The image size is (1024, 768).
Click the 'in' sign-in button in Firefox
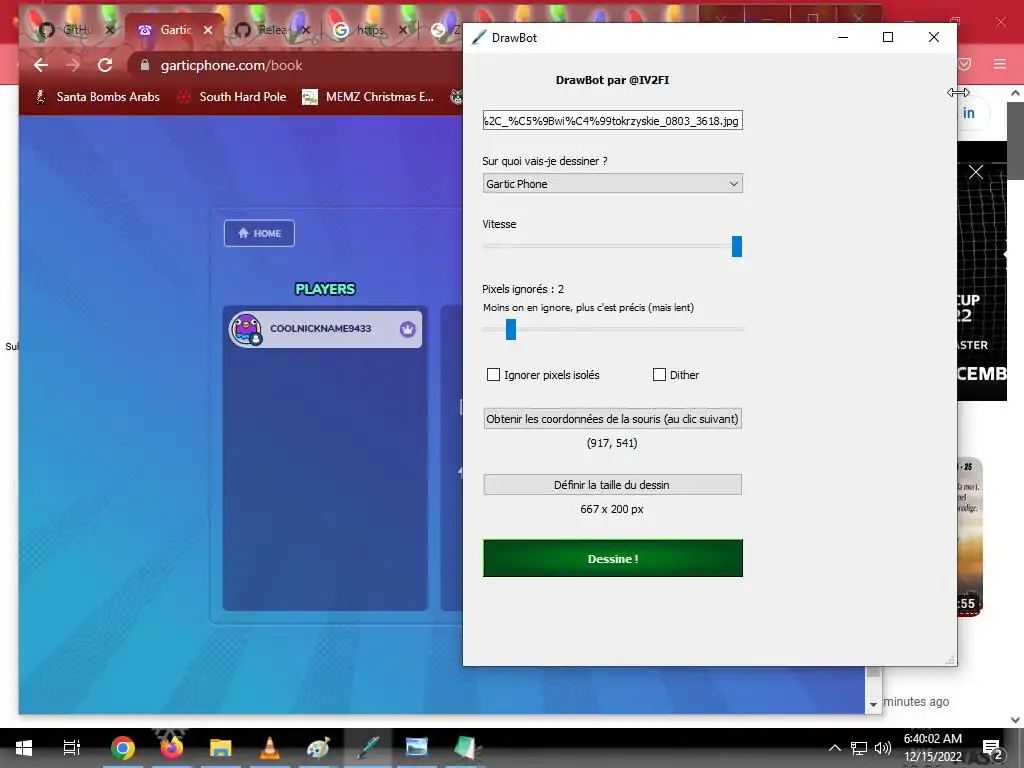968,113
